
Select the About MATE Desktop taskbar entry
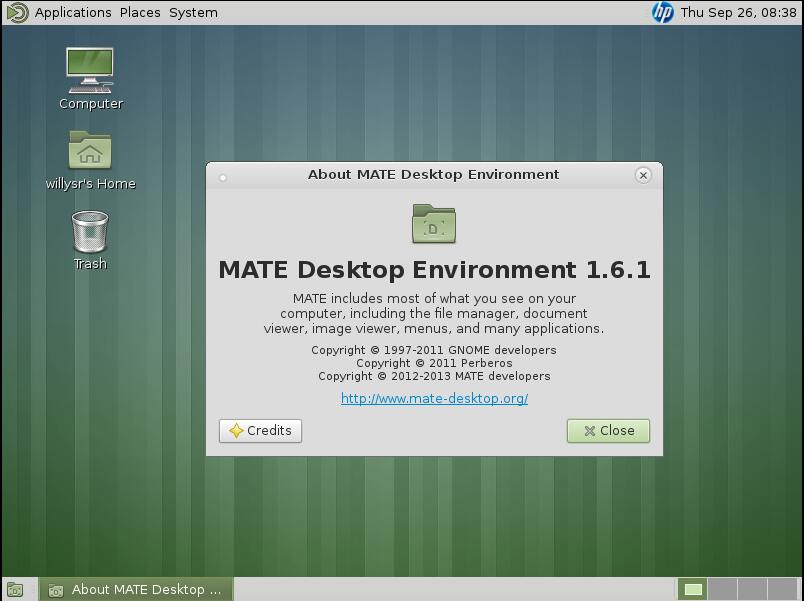point(136,590)
